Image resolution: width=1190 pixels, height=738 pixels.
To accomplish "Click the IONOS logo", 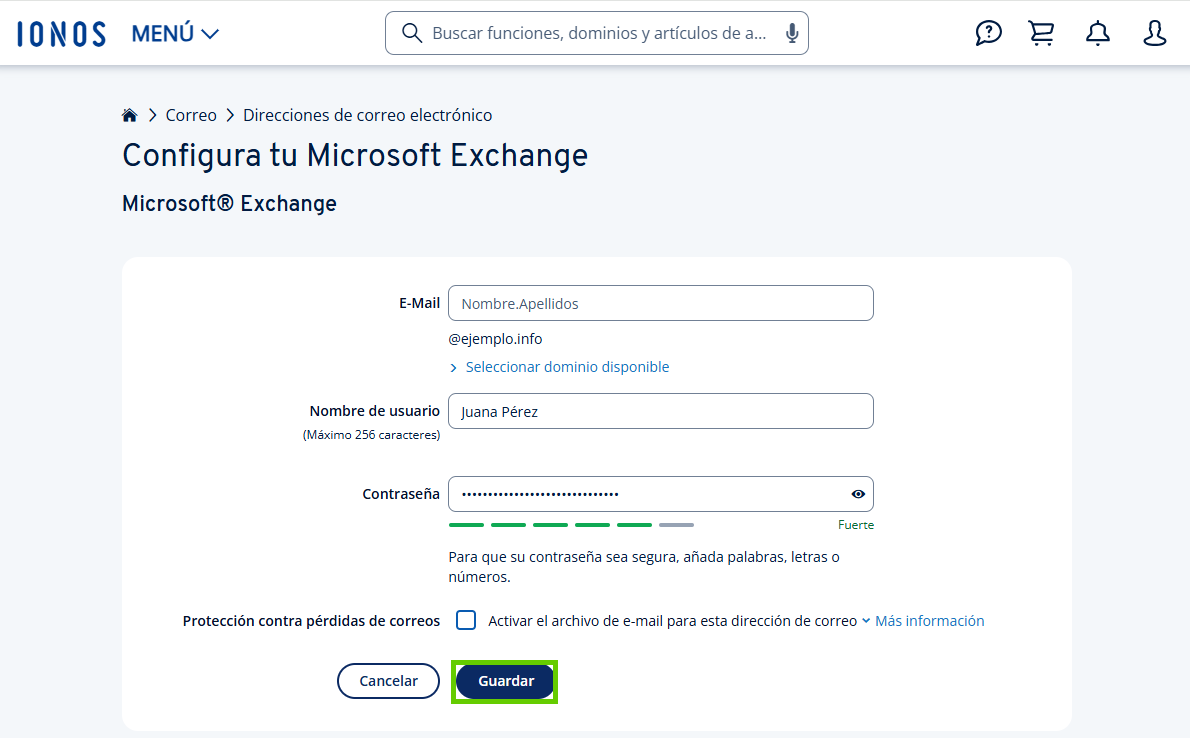I will click(61, 32).
